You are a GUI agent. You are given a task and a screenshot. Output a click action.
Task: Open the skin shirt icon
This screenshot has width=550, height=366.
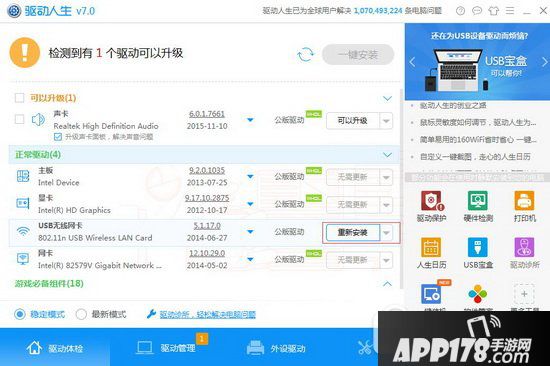(x=494, y=11)
